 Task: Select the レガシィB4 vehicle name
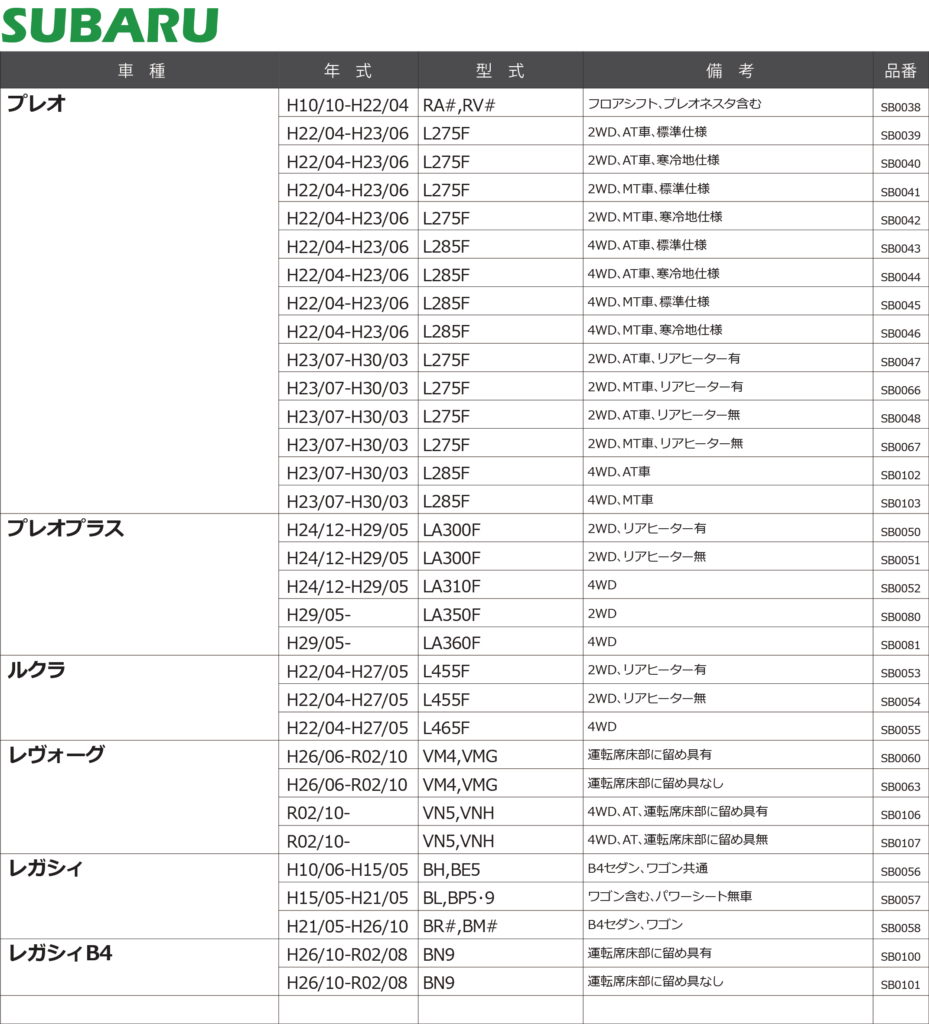tap(60, 954)
